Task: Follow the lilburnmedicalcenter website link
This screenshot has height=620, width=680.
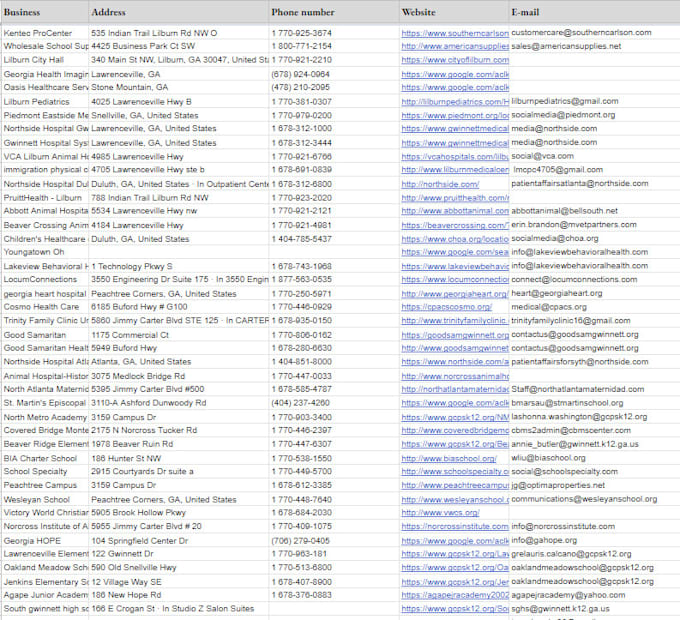Action: [x=454, y=170]
